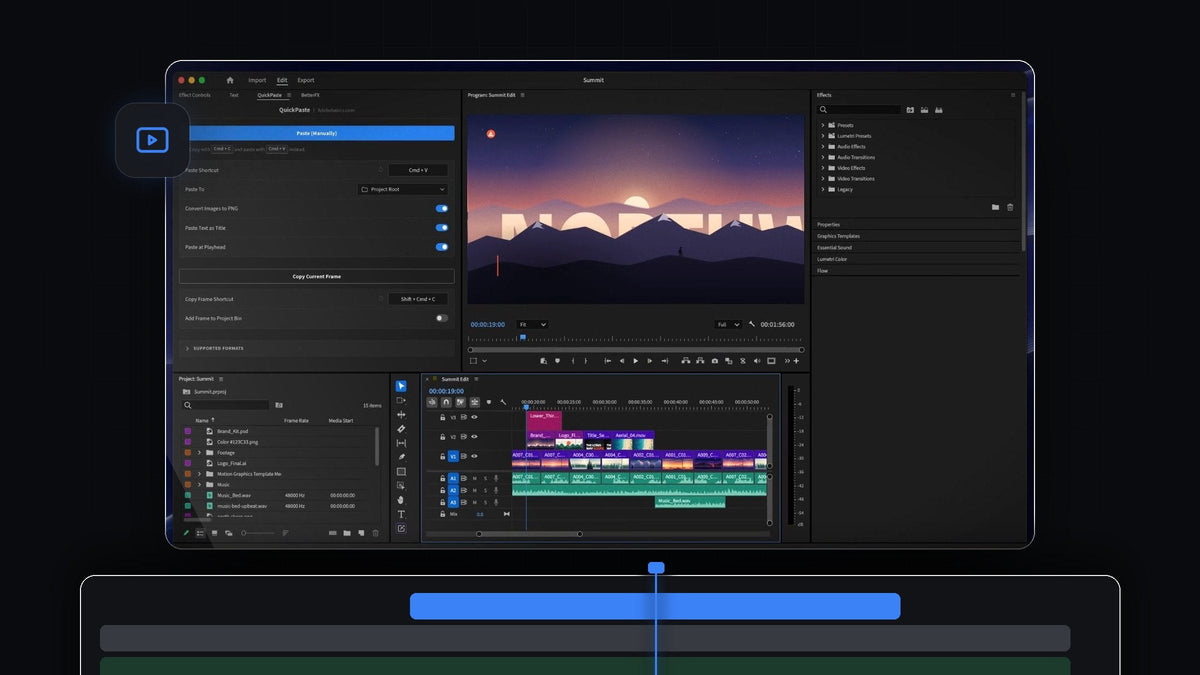Select the Pen tool in tools panel

pos(401,457)
